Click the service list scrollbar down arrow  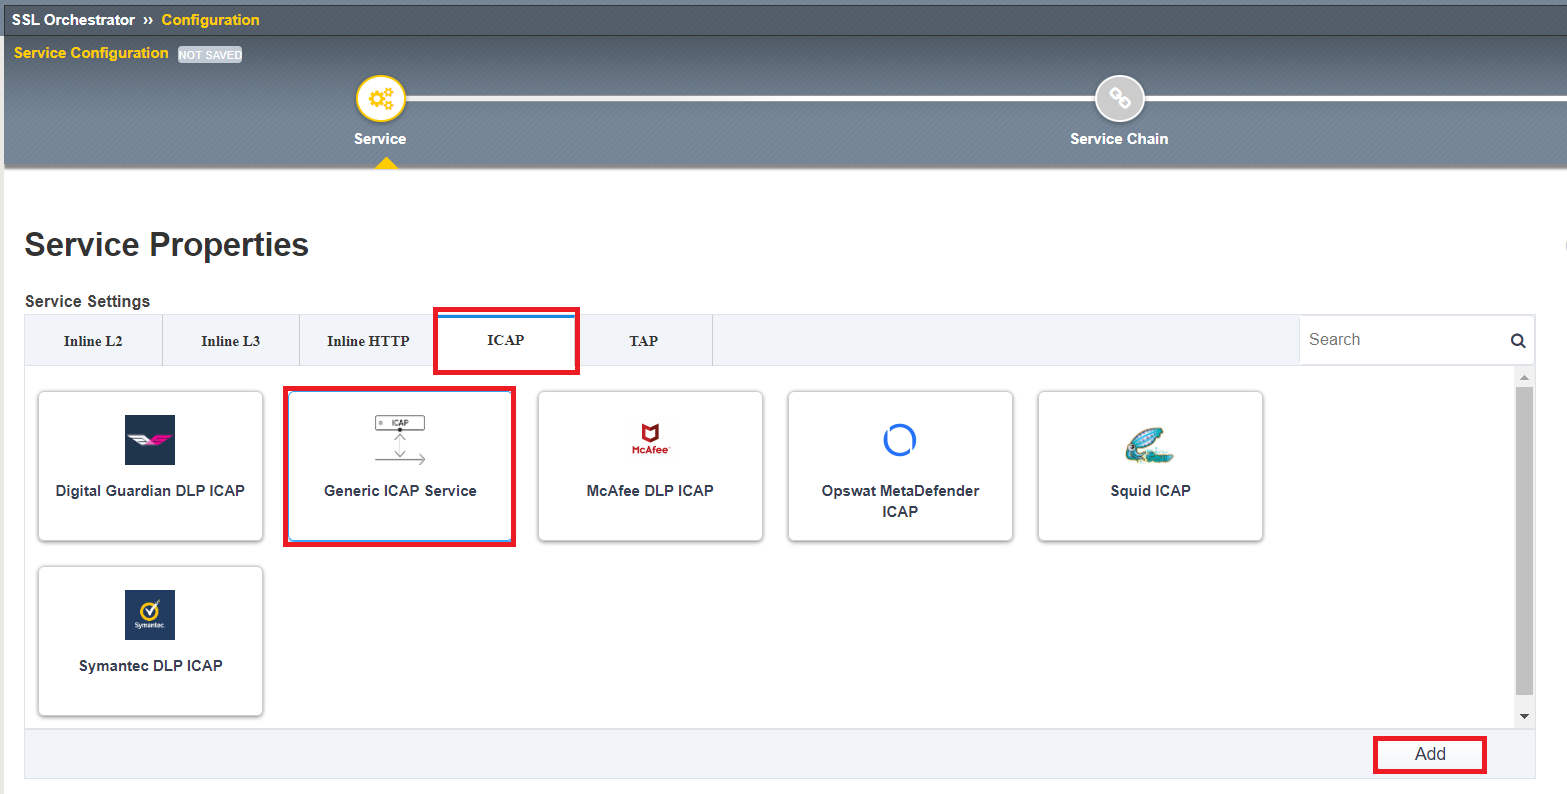[x=1524, y=716]
